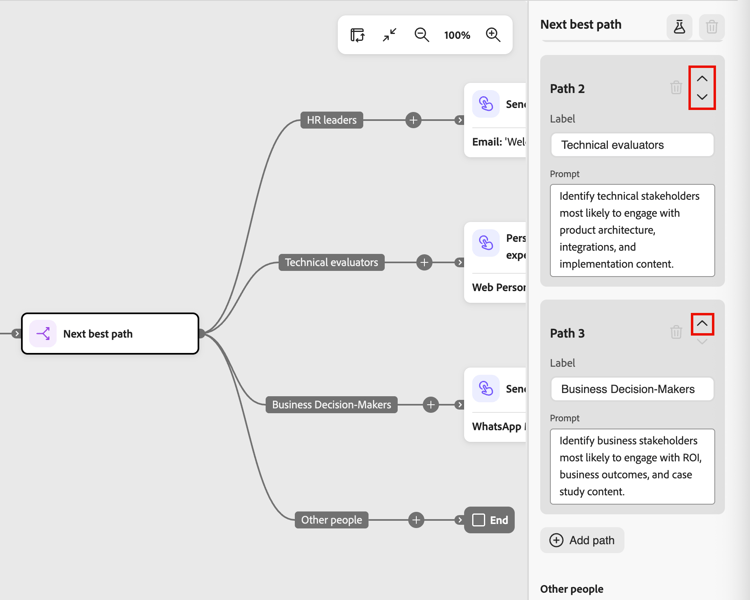Viewport: 750px width, 600px height.
Task: Click the tap icon in the Email action node
Action: click(x=485, y=104)
